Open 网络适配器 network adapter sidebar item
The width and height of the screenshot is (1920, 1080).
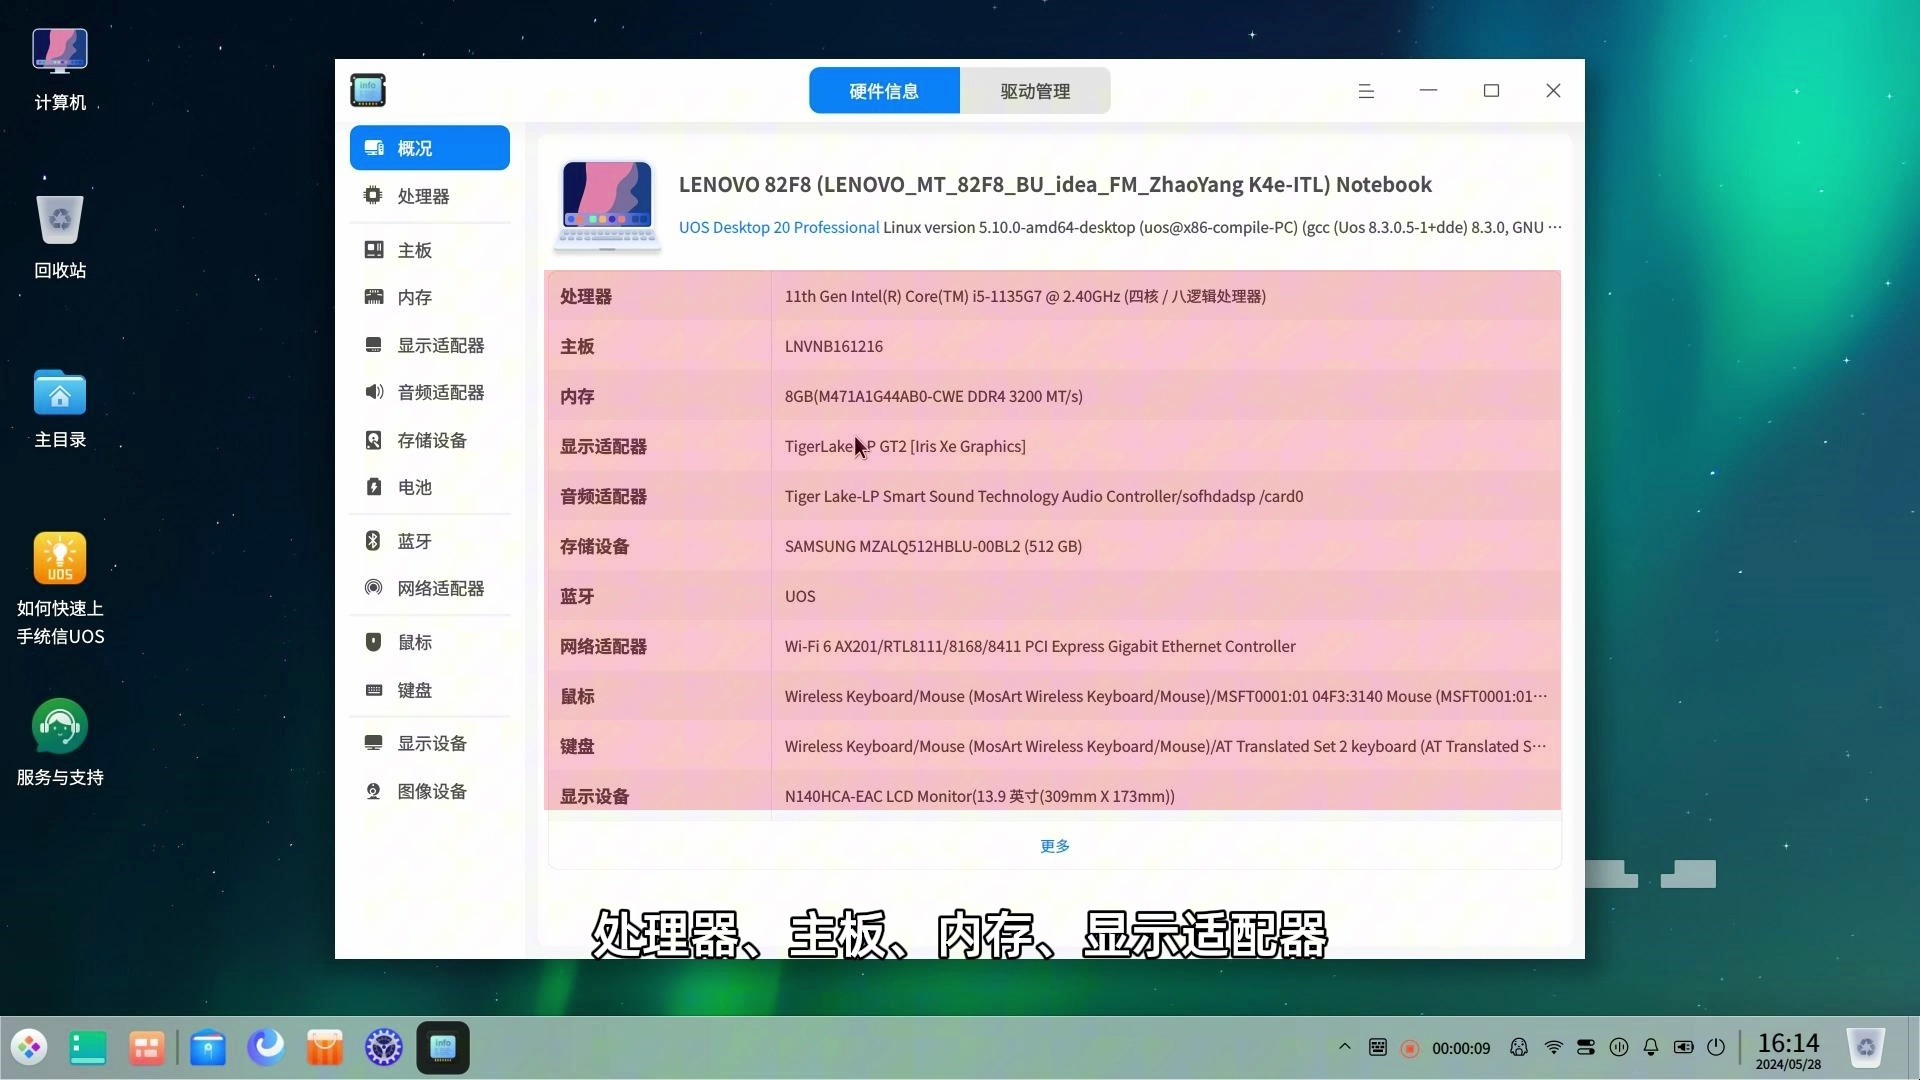point(429,588)
